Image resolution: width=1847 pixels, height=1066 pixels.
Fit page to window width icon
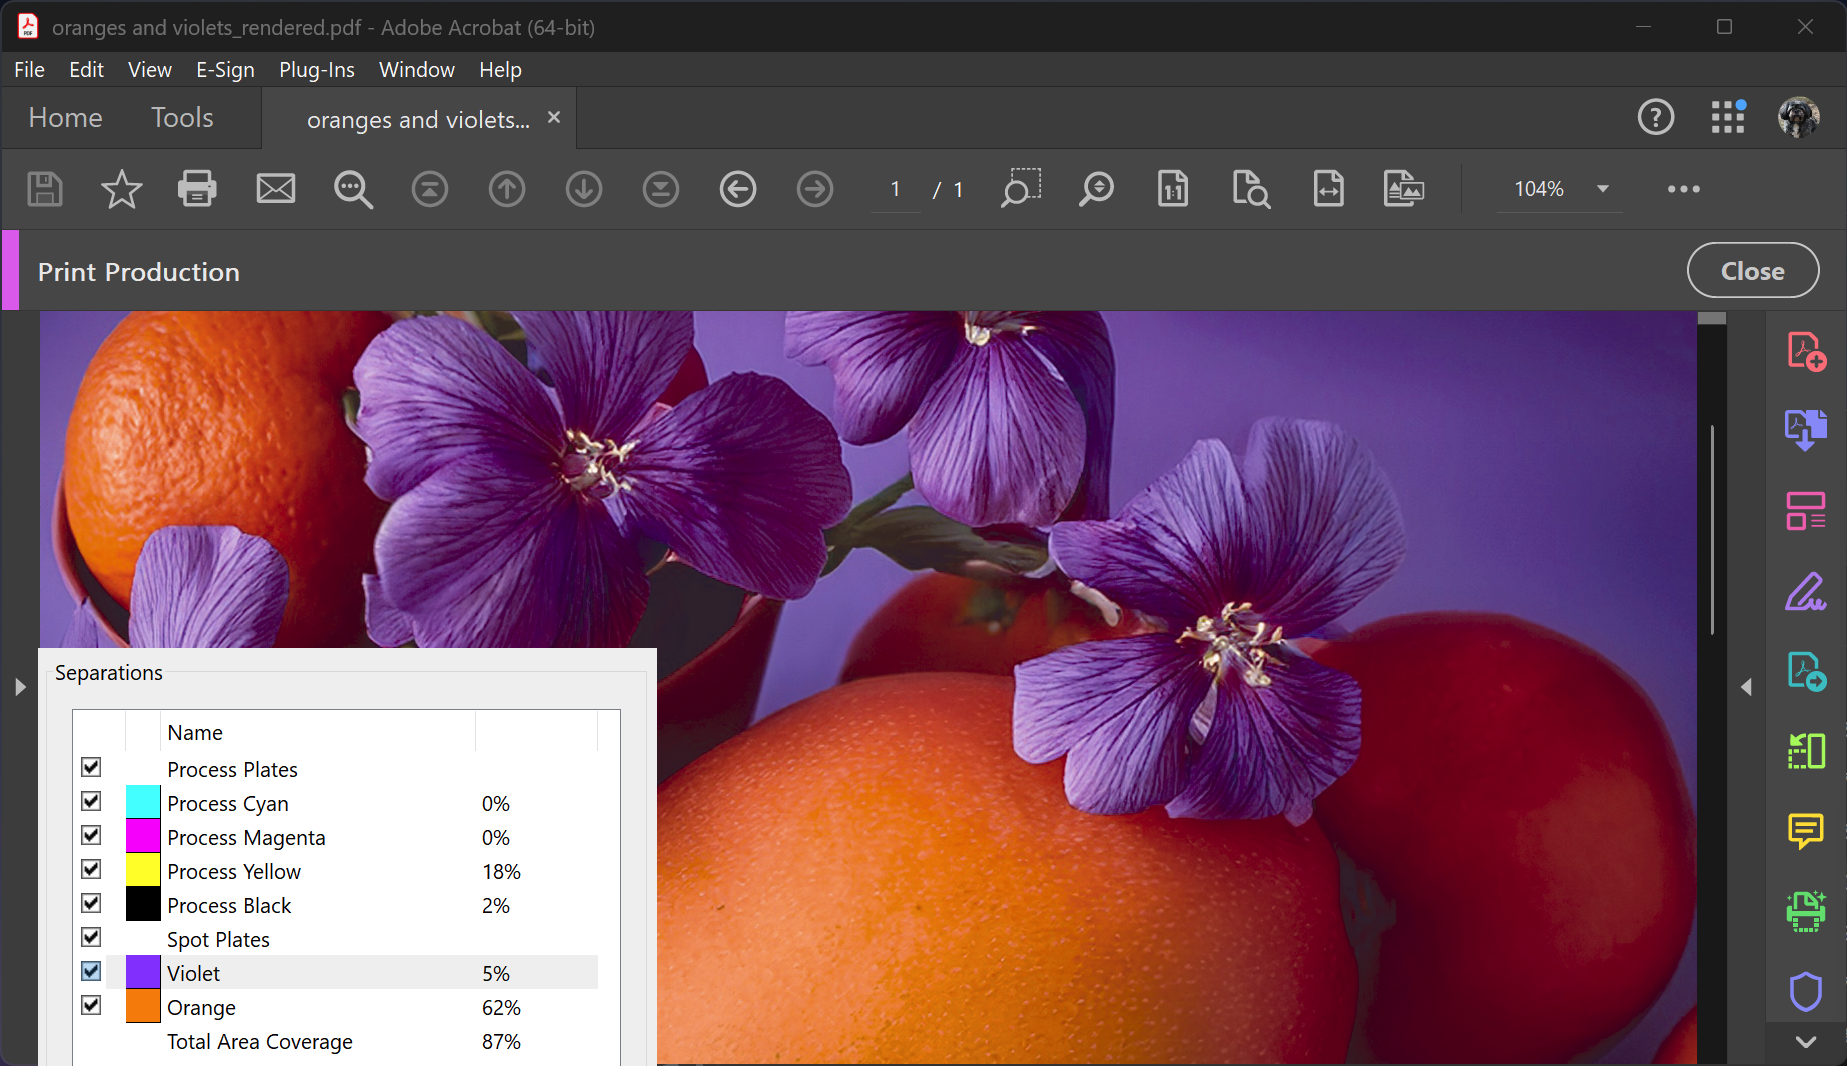(x=1328, y=189)
